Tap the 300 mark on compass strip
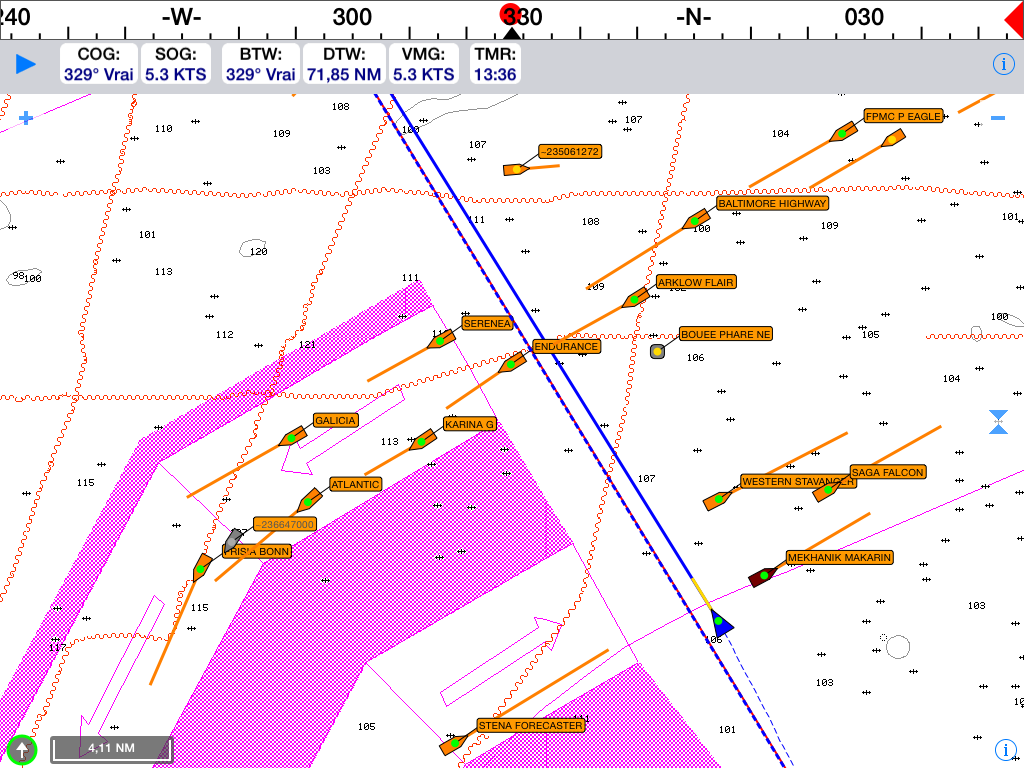 click(352, 18)
